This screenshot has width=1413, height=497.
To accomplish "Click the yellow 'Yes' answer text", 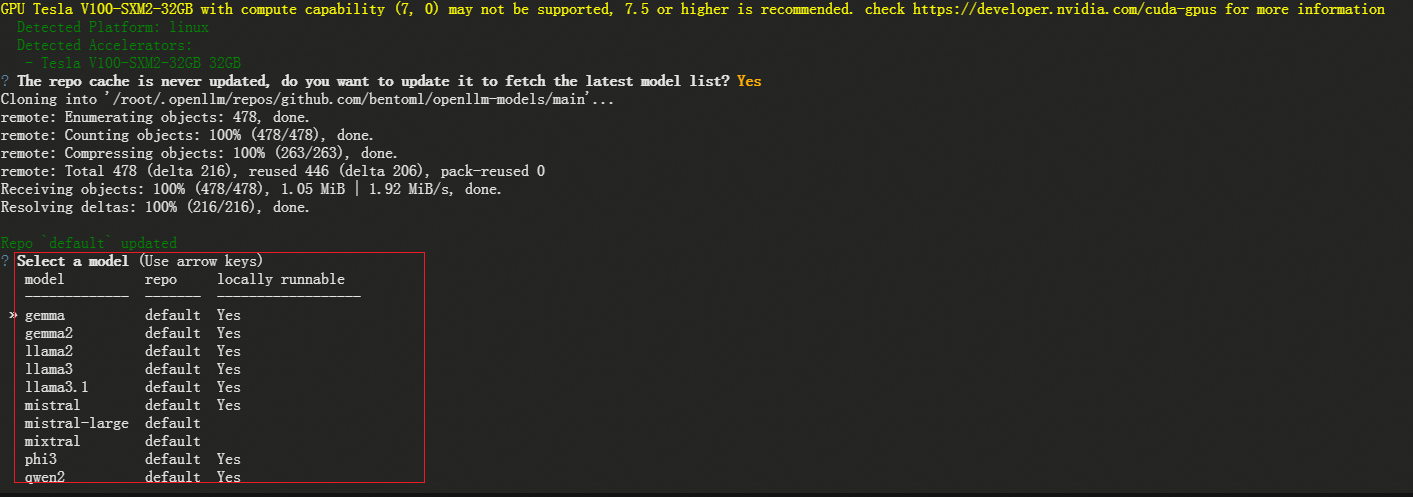I will click(749, 81).
